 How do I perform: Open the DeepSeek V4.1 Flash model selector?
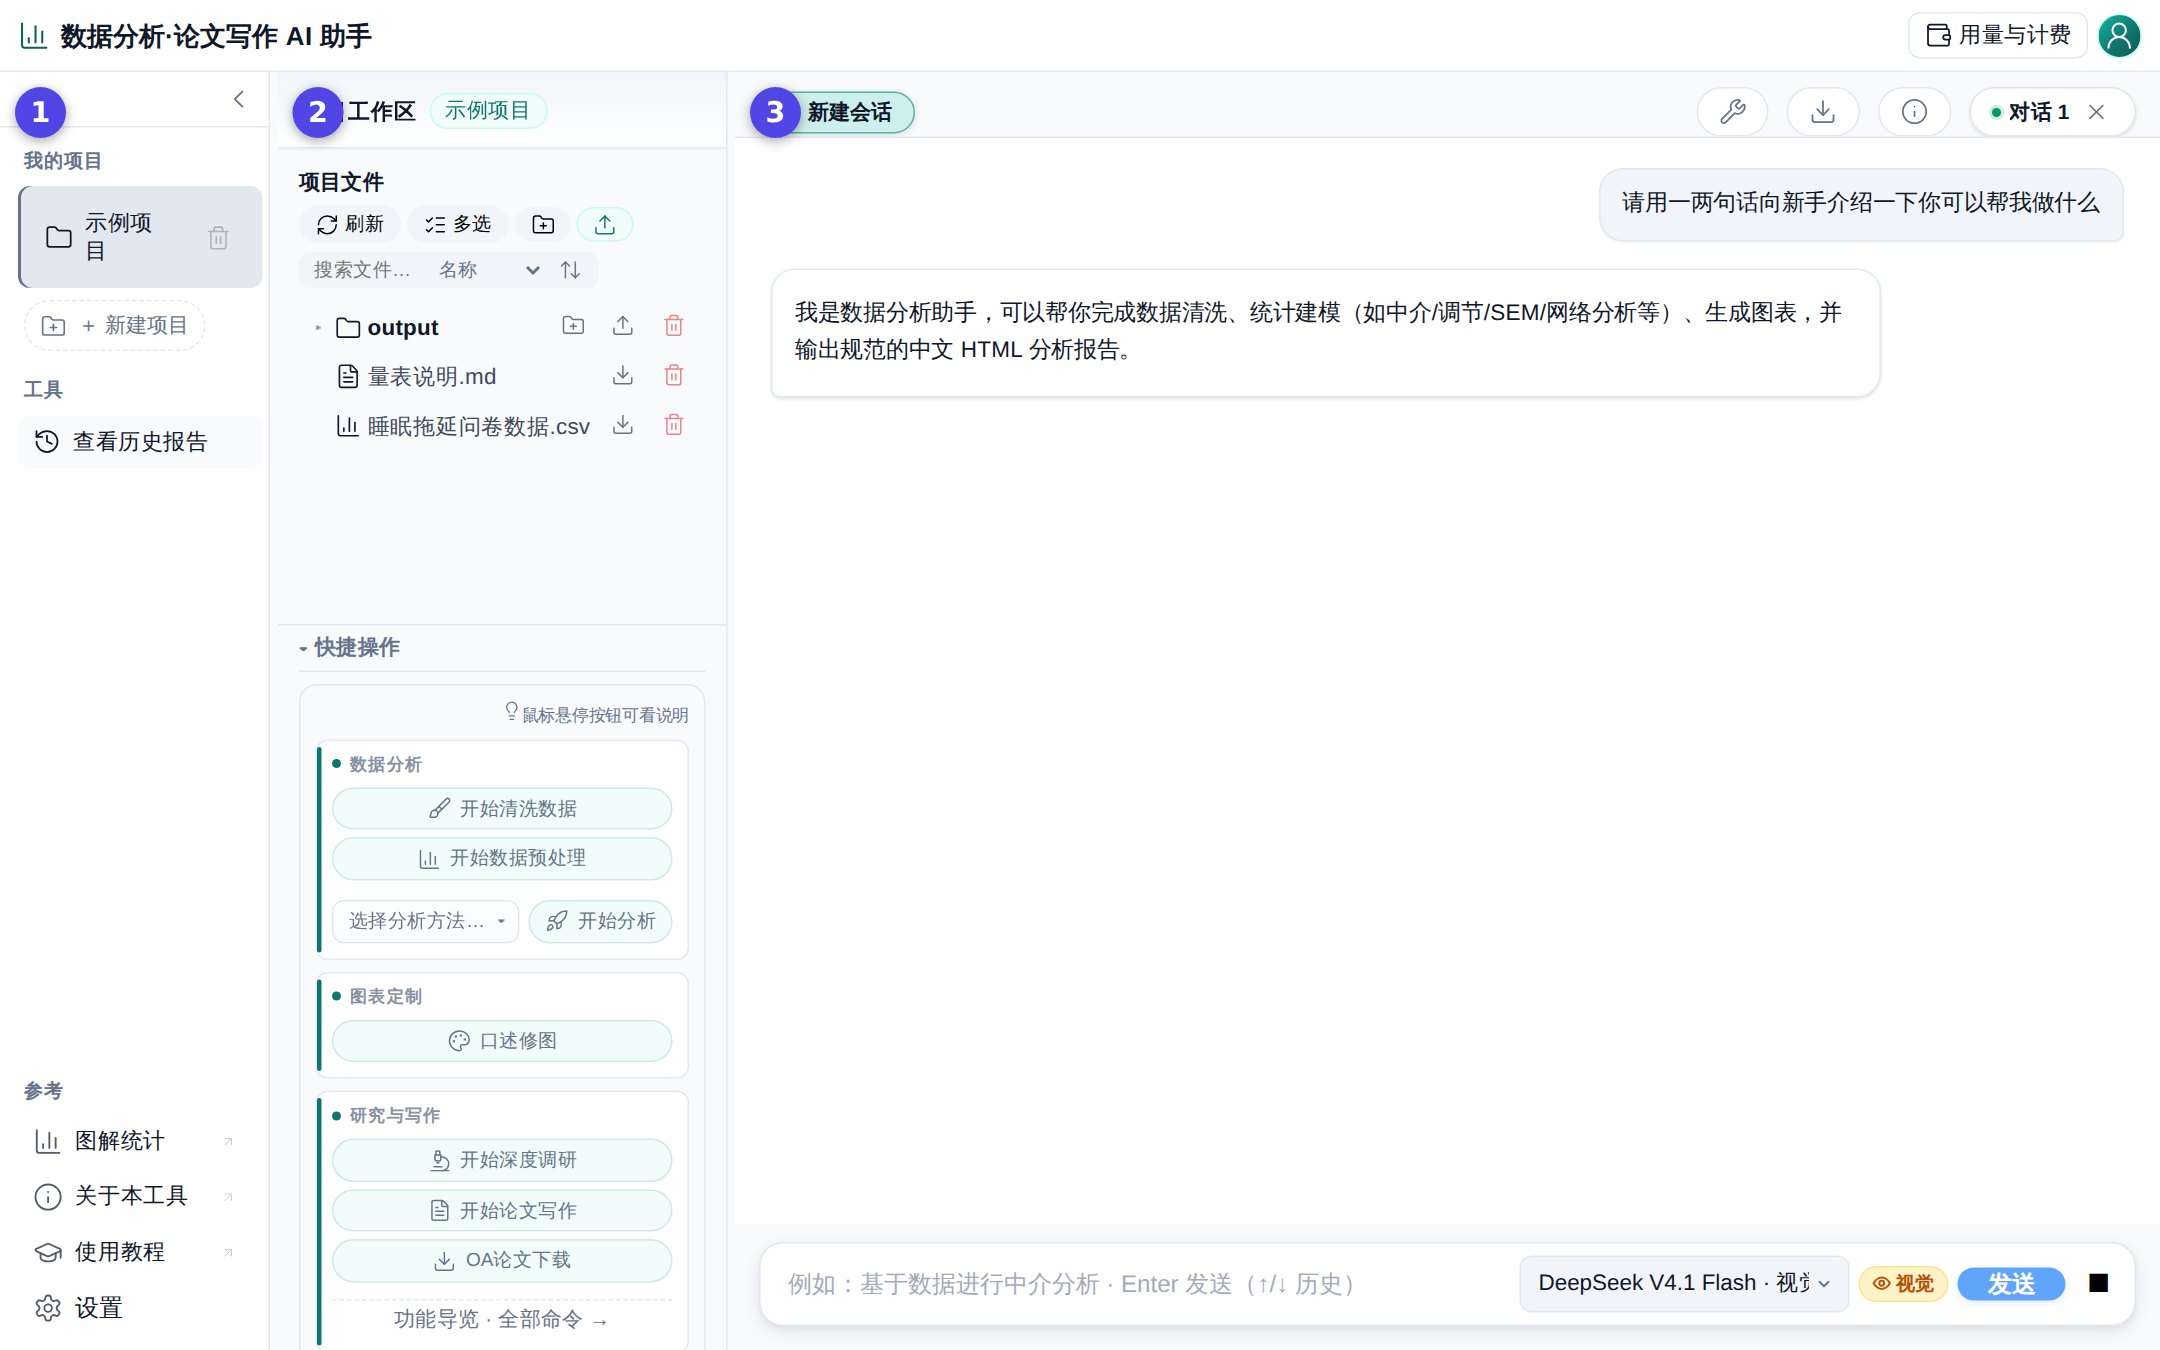[1684, 1283]
